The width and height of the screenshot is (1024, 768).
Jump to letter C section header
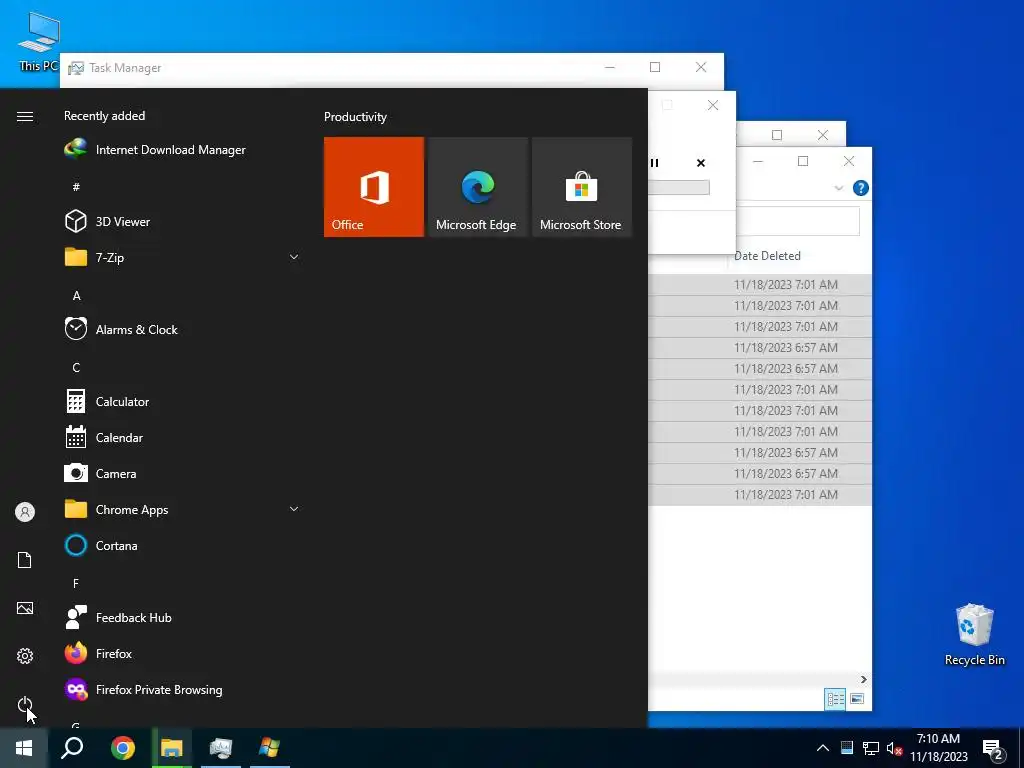click(76, 368)
